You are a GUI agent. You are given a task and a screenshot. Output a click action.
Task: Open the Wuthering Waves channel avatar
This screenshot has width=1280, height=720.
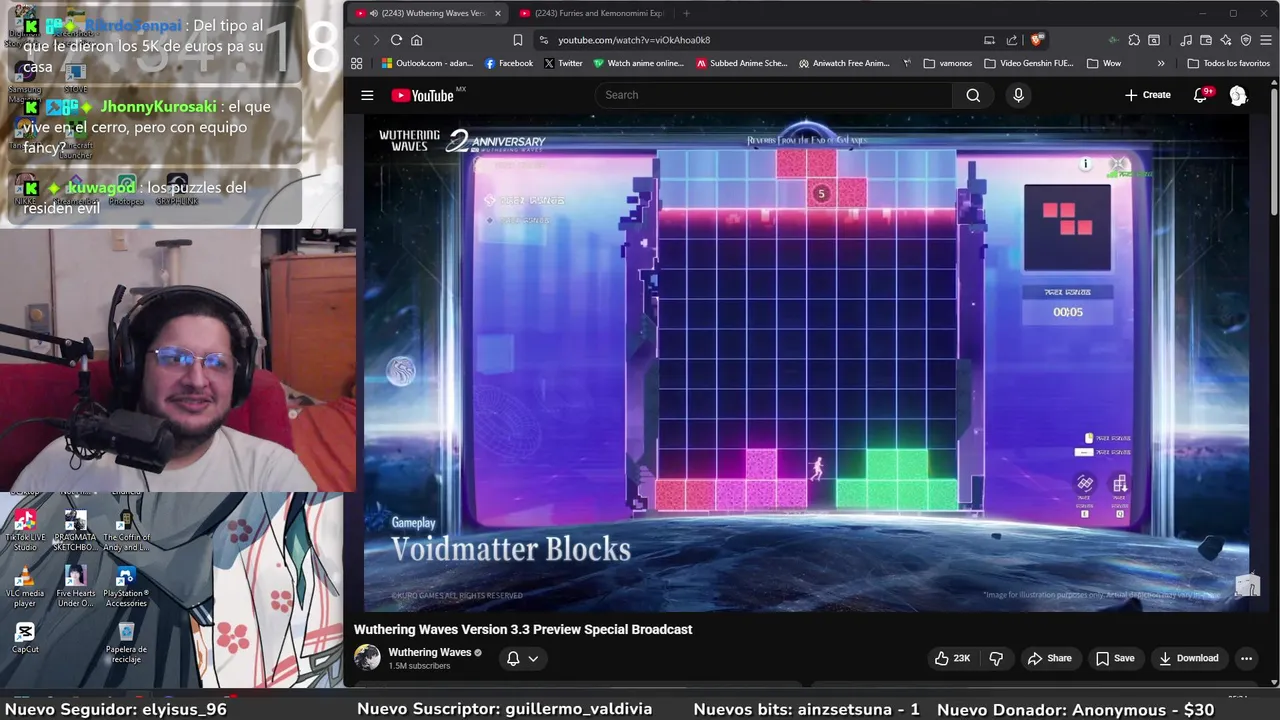point(367,657)
